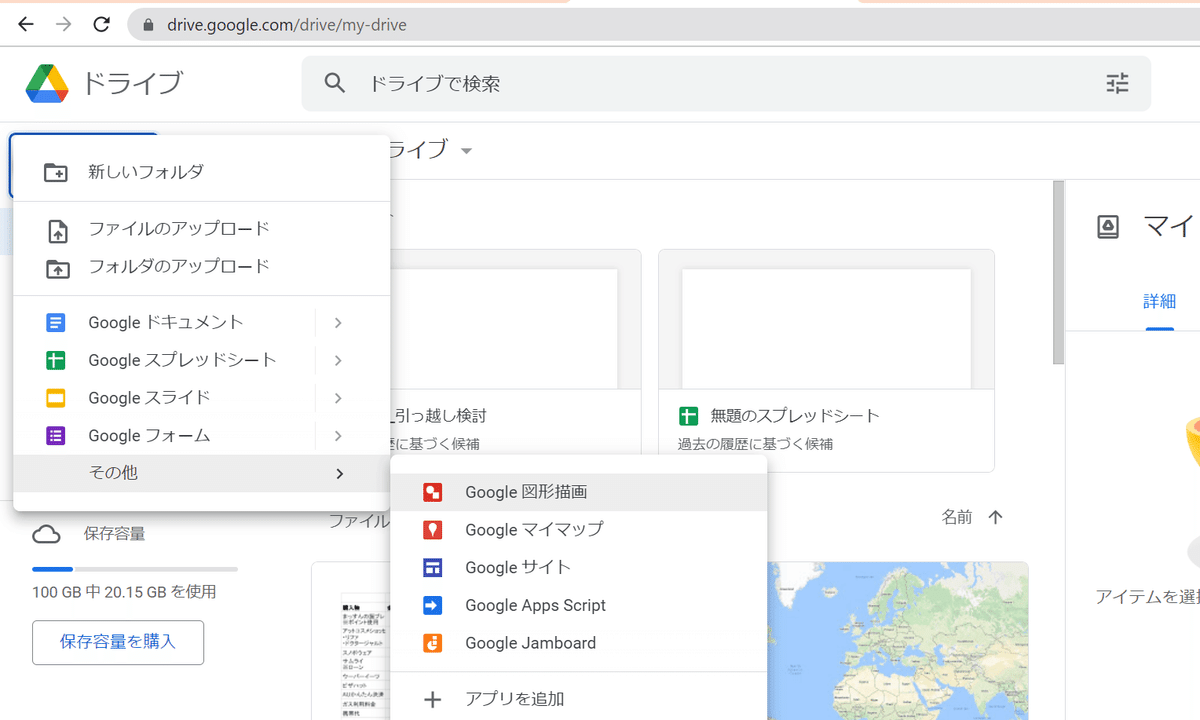
Task: Click the browser back arrow
Action: 26,24
